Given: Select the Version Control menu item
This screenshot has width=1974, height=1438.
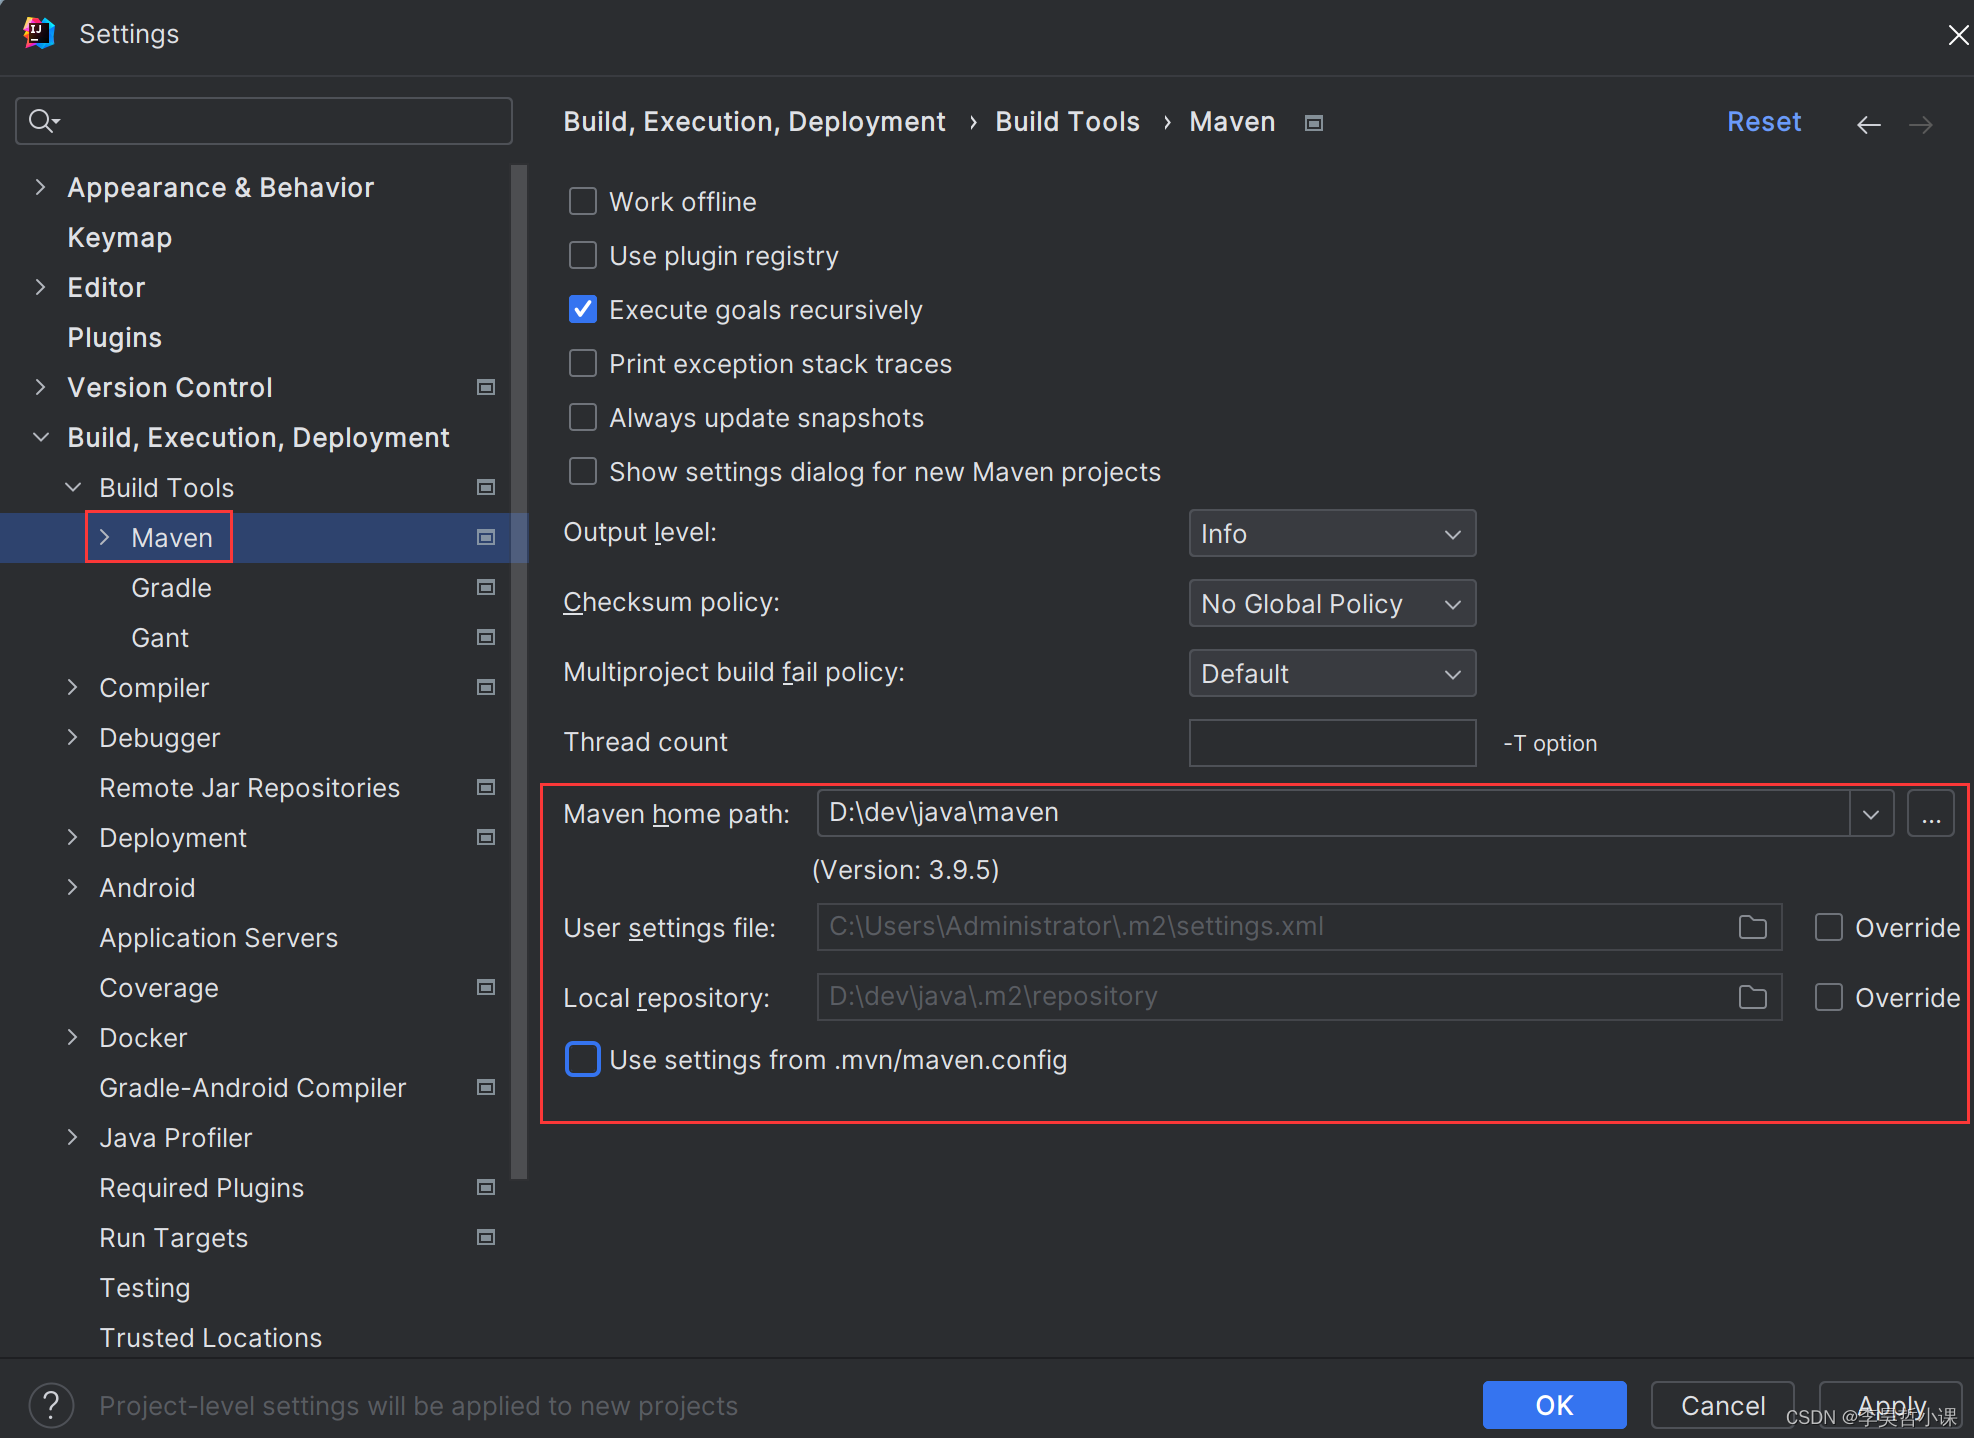Looking at the screenshot, I should click(167, 388).
